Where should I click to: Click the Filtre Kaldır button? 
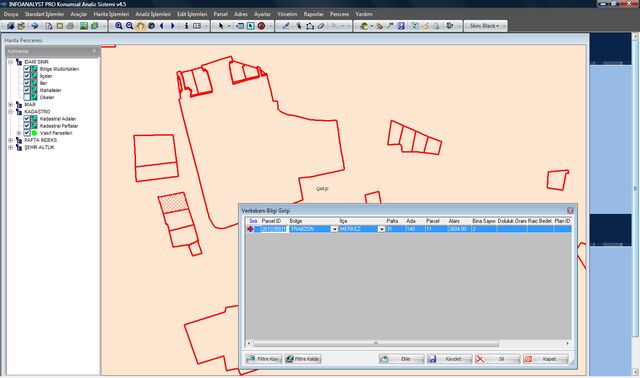303,359
